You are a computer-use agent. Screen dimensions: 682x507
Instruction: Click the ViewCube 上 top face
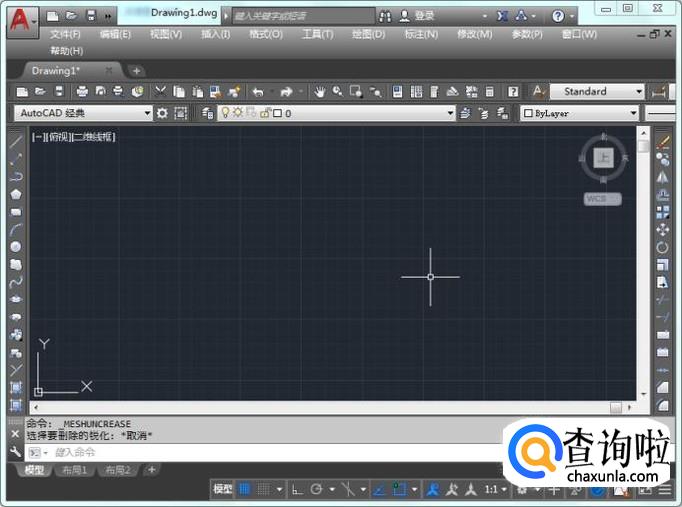click(604, 157)
